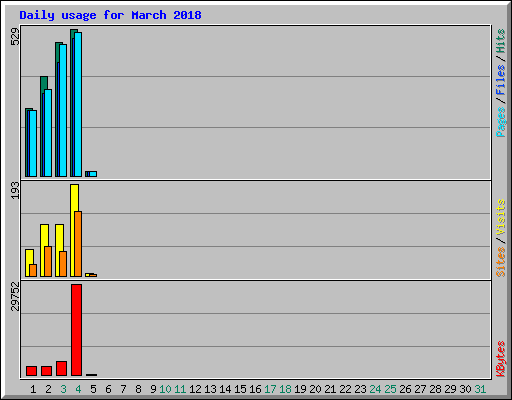The width and height of the screenshot is (512, 400).
Task: Click green day number 17 on the axis
Action: pos(270,389)
